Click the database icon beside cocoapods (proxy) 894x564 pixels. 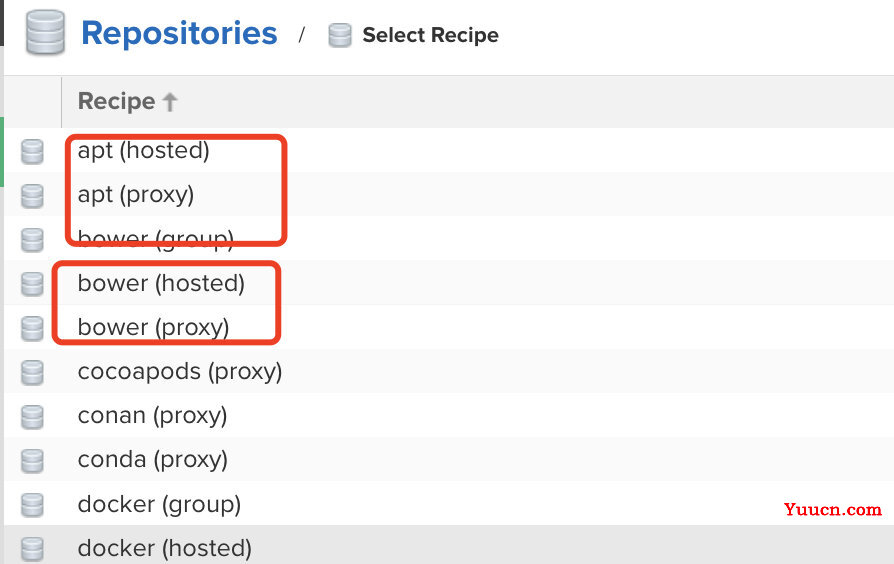(32, 372)
